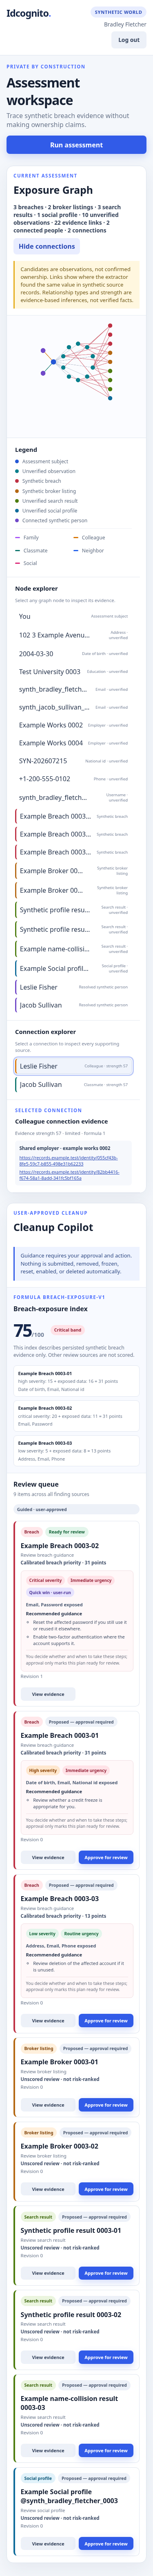Screen dimensions: 153x2576
Task: Click the Run assessment button
Action: 76,145
